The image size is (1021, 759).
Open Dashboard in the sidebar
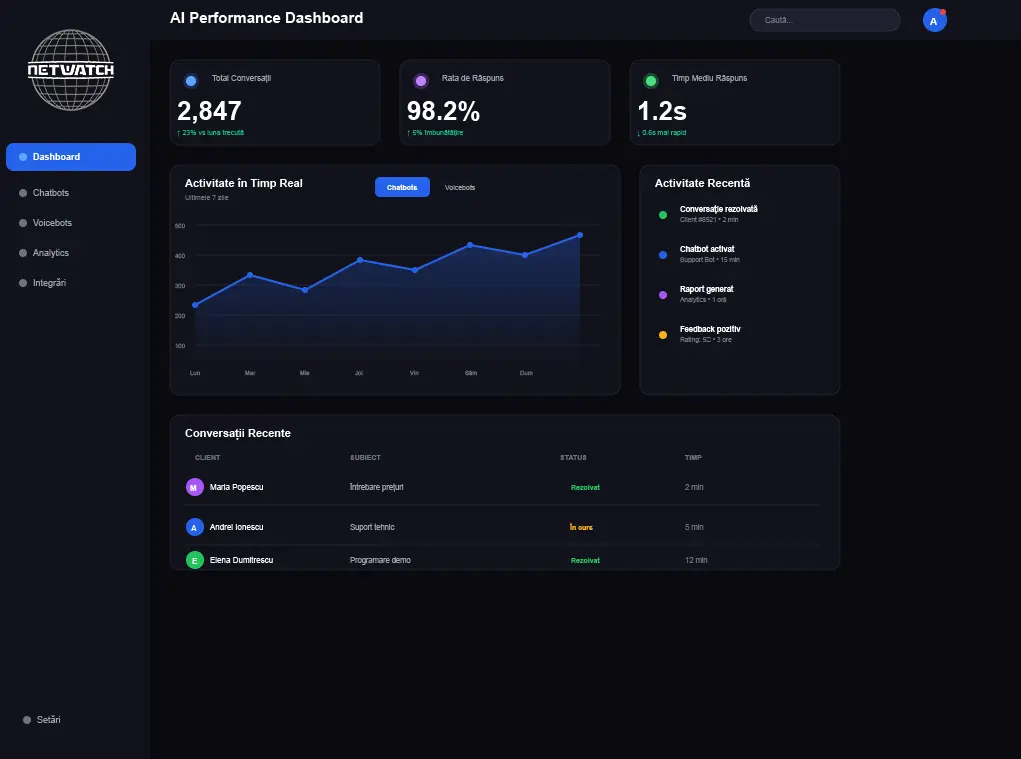71,157
